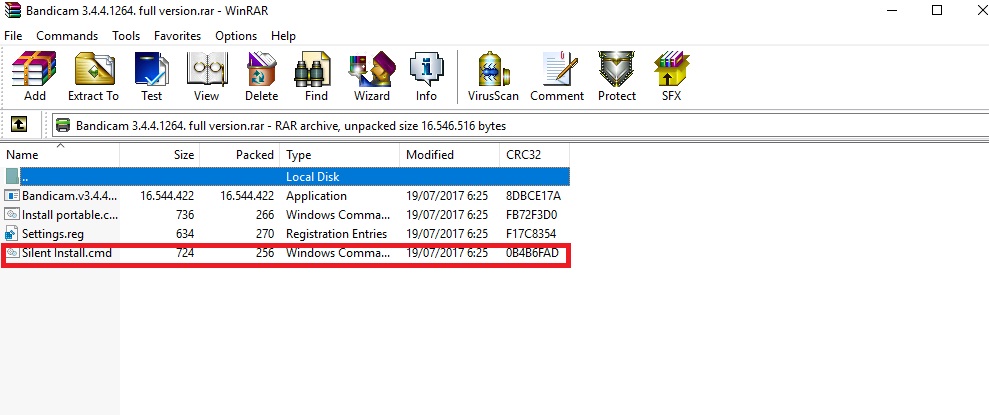Select the Bandicam.v3.4.4... file name
The height and width of the screenshot is (415, 989).
(69, 196)
